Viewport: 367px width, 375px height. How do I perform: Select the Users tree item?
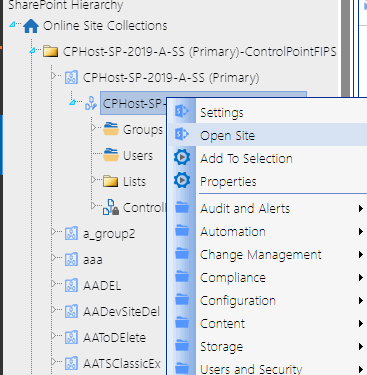coord(138,155)
